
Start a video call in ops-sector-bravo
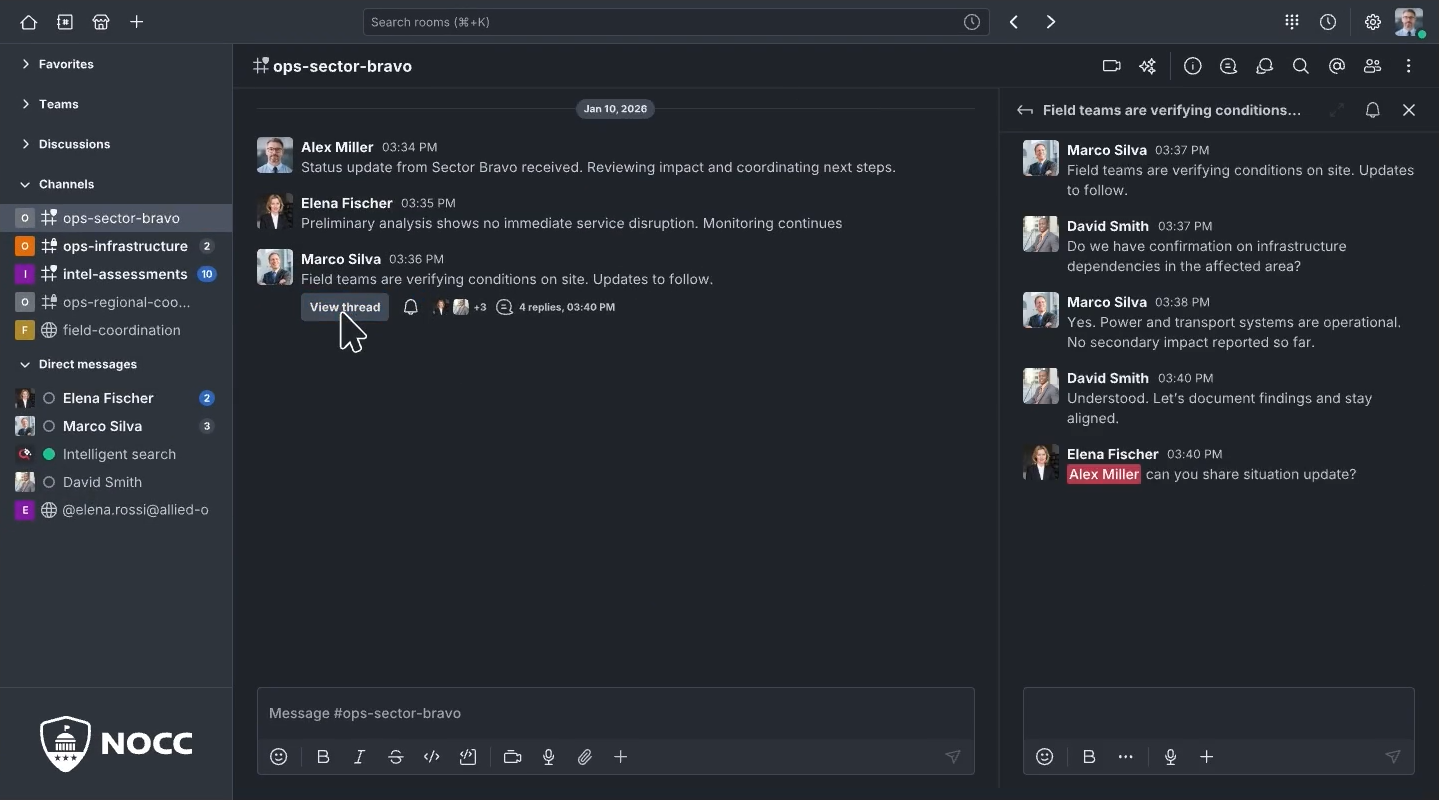[1111, 66]
